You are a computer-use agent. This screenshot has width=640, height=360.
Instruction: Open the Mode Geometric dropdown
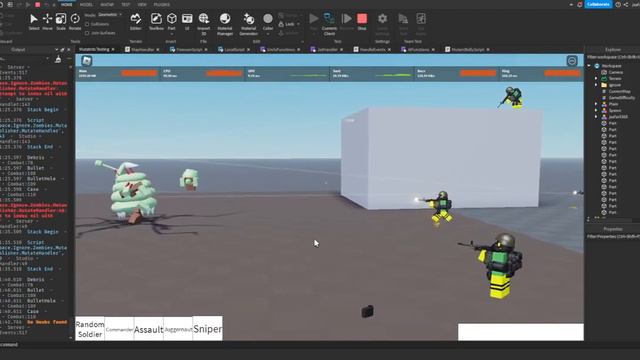[110, 15]
